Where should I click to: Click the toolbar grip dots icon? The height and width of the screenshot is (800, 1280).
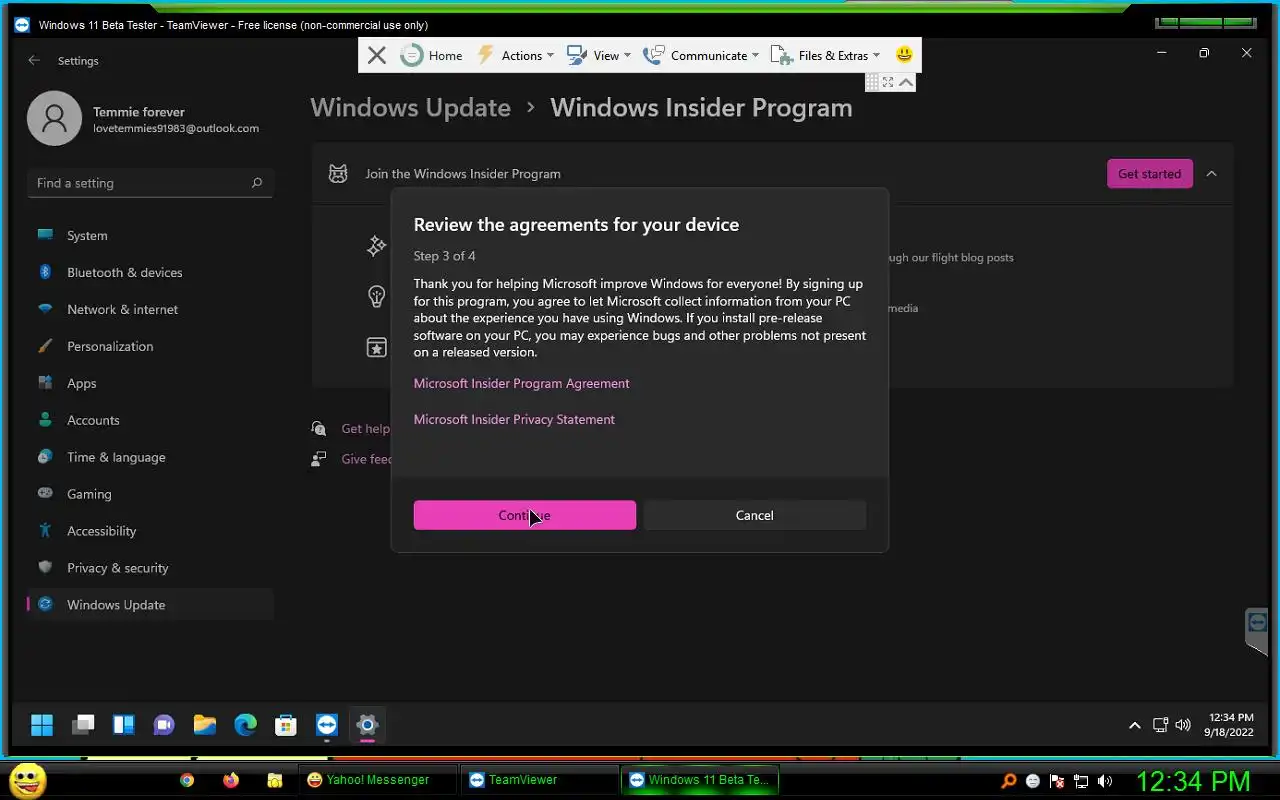coord(872,82)
